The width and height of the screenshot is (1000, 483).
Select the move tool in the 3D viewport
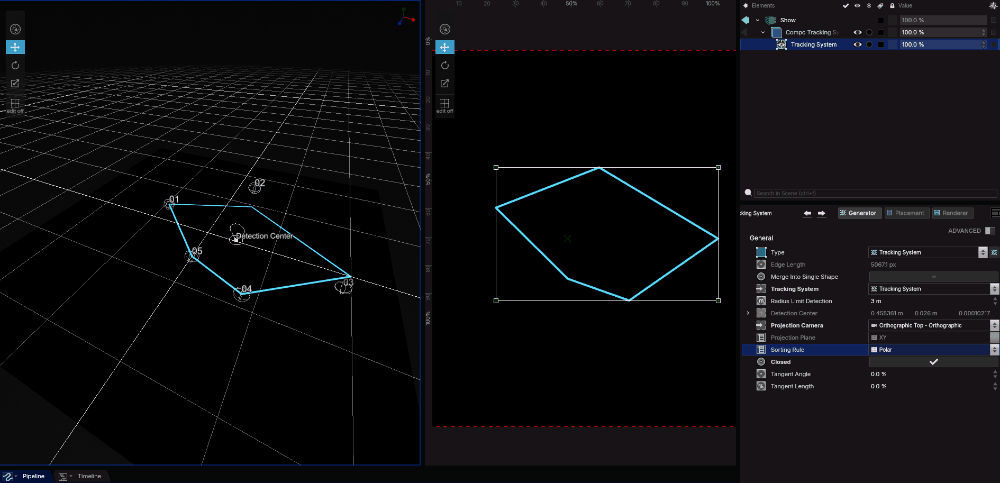click(15, 47)
